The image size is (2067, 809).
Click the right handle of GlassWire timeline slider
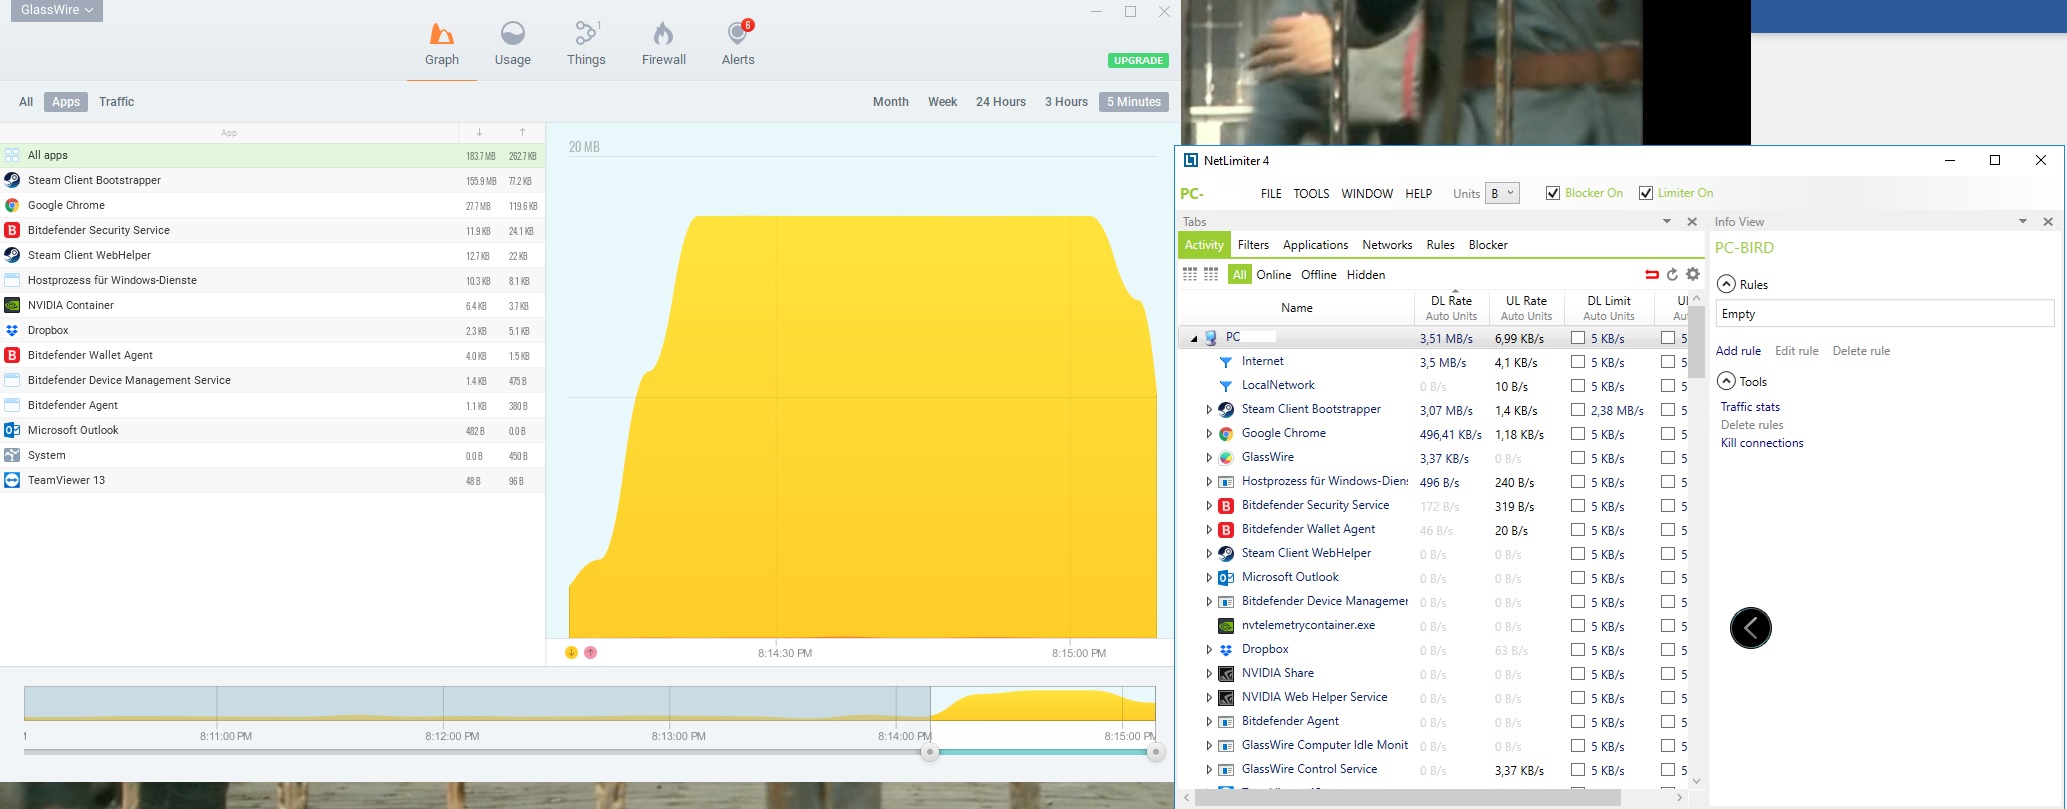[x=1155, y=752]
